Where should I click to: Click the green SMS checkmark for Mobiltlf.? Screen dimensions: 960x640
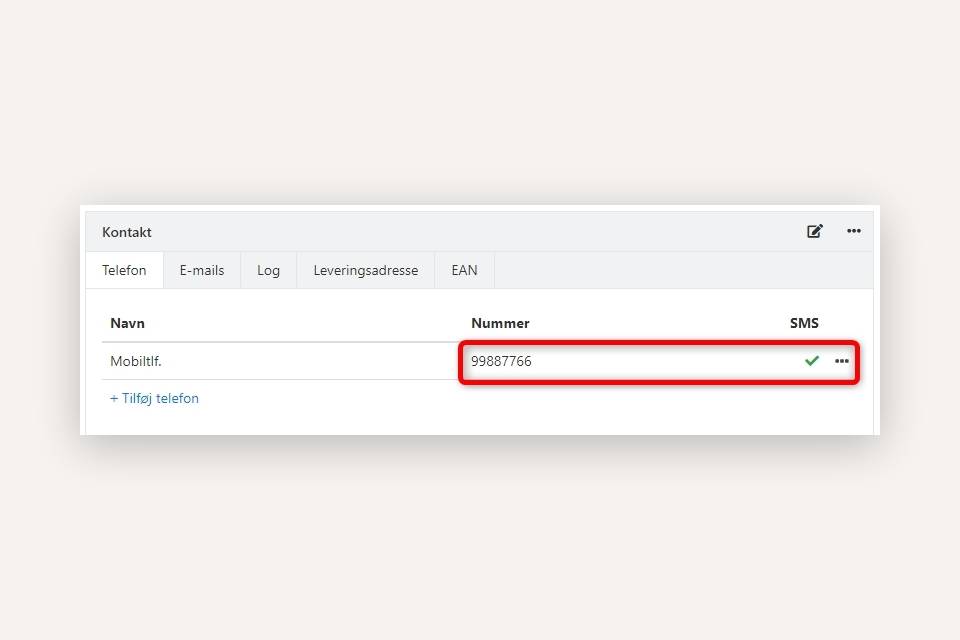[812, 361]
